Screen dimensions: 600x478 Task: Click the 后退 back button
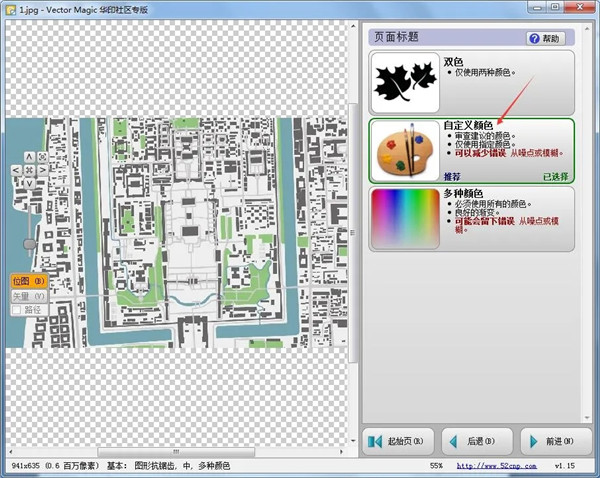tap(477, 441)
